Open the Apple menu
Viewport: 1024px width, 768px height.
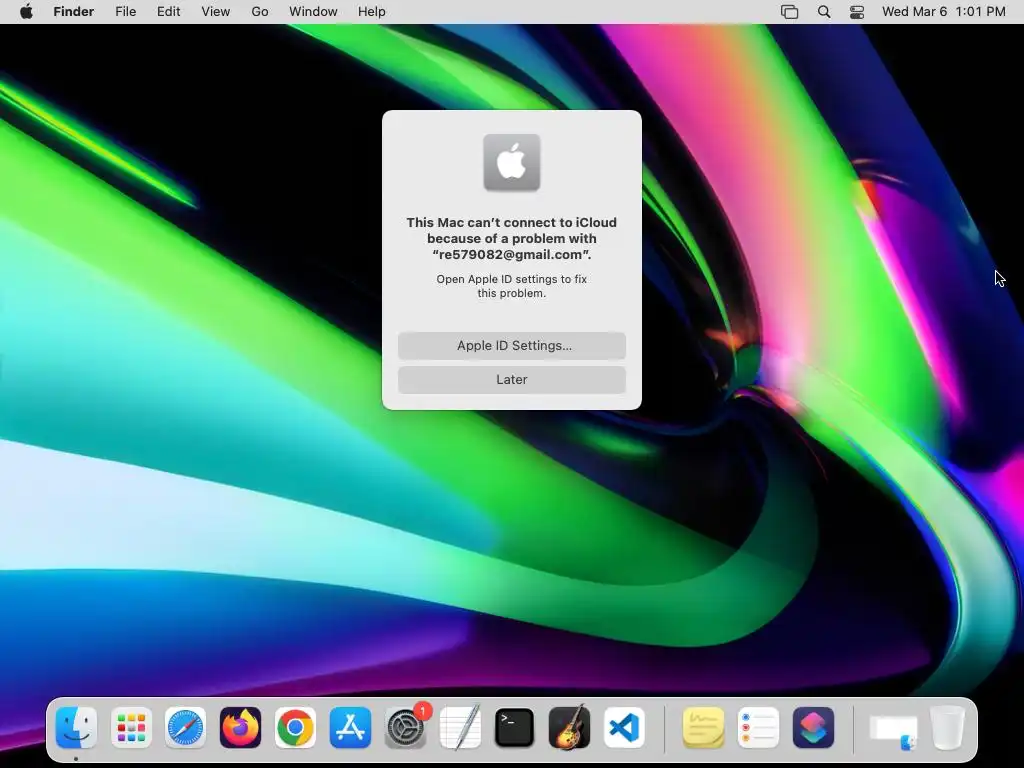click(x=26, y=12)
